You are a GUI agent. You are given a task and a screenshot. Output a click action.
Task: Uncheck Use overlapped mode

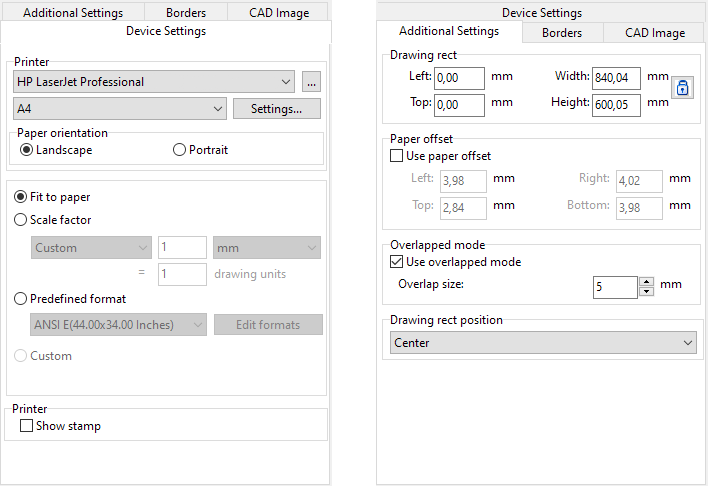click(x=397, y=262)
